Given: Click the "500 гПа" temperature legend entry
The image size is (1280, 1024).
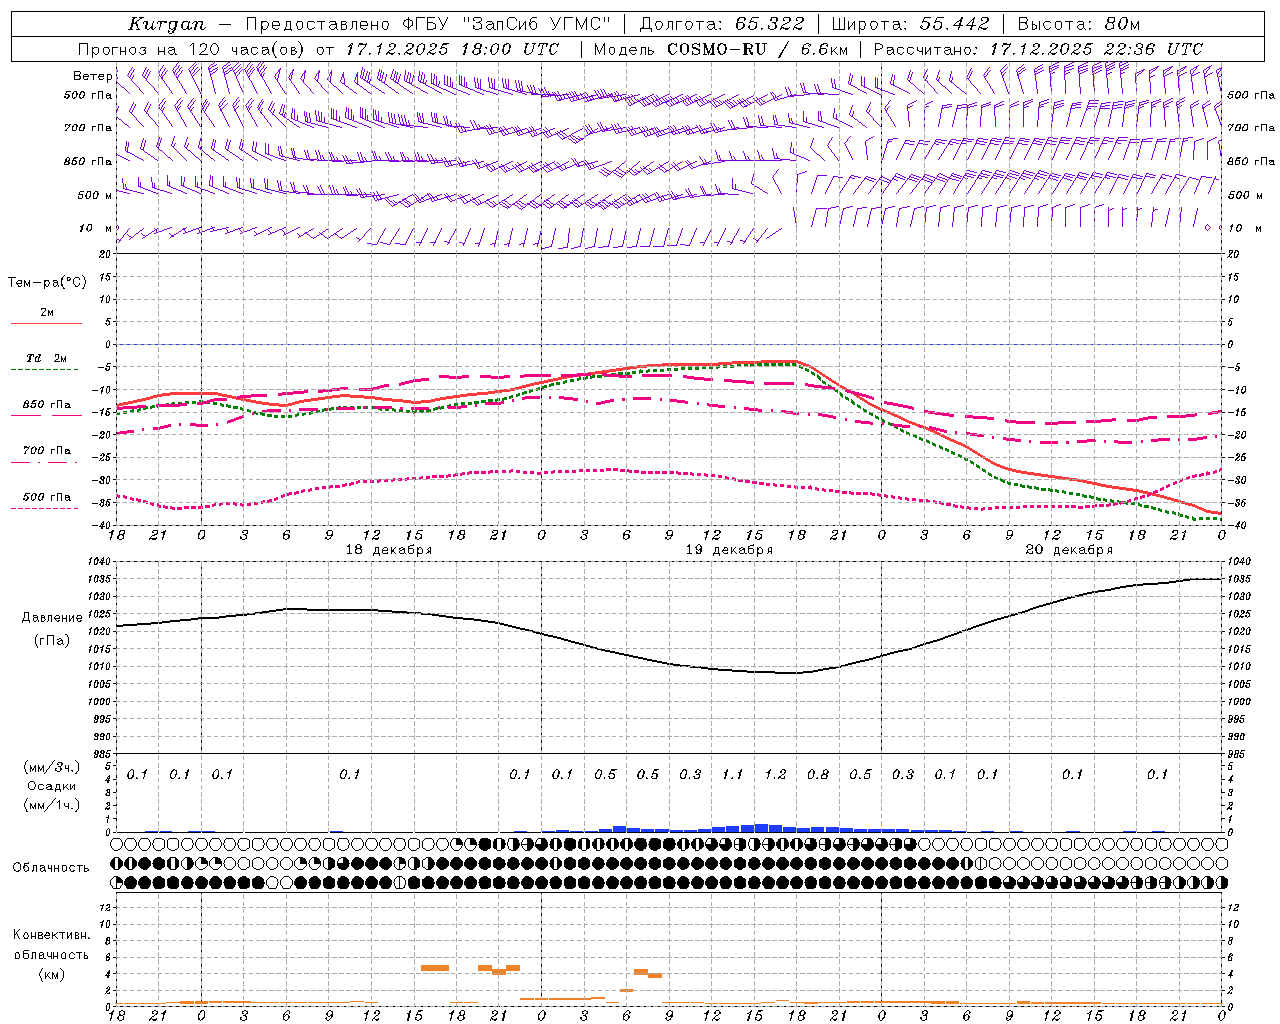Looking at the screenshot, I should pyautogui.click(x=46, y=497).
